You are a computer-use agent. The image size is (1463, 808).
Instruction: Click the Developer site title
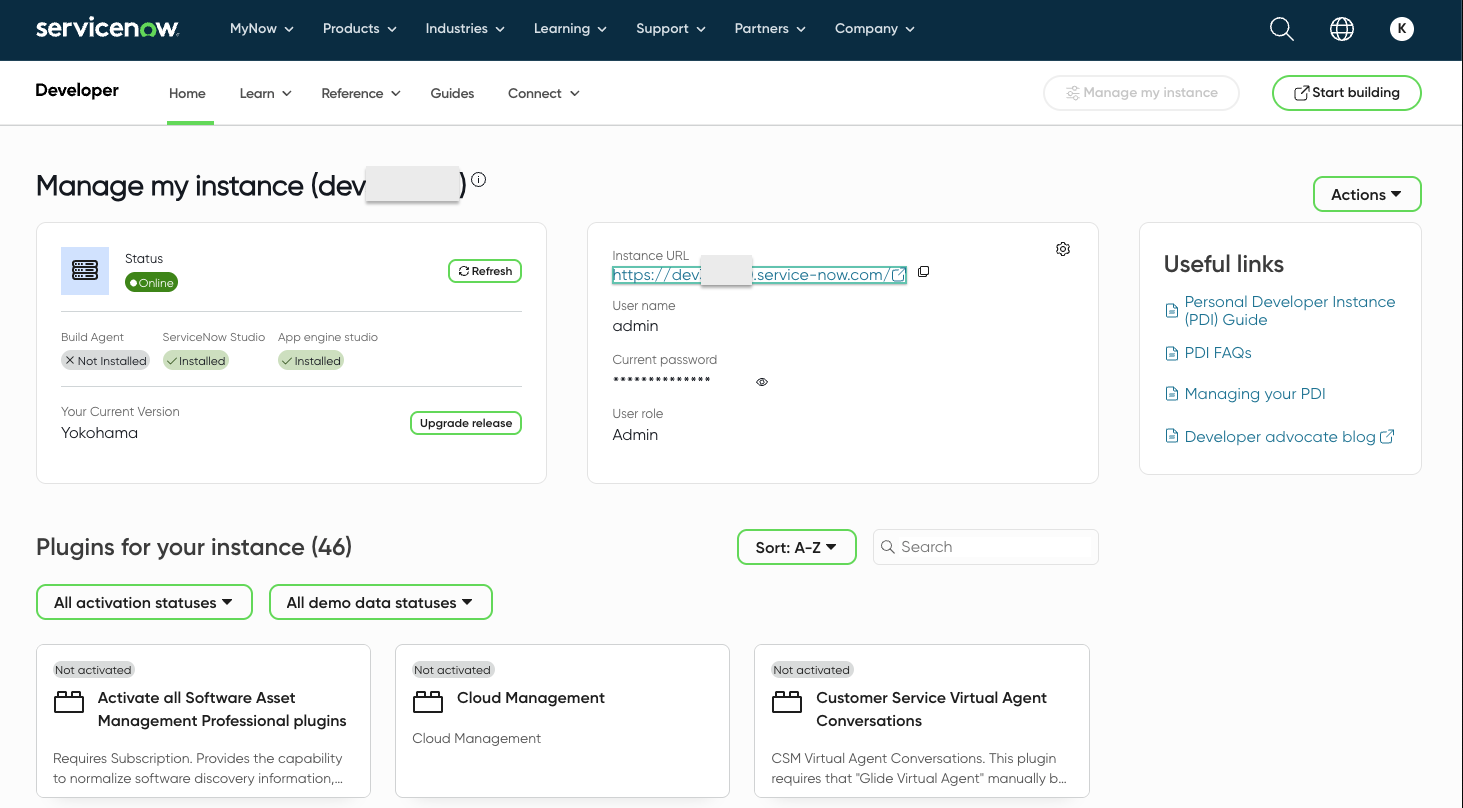pyautogui.click(x=77, y=90)
